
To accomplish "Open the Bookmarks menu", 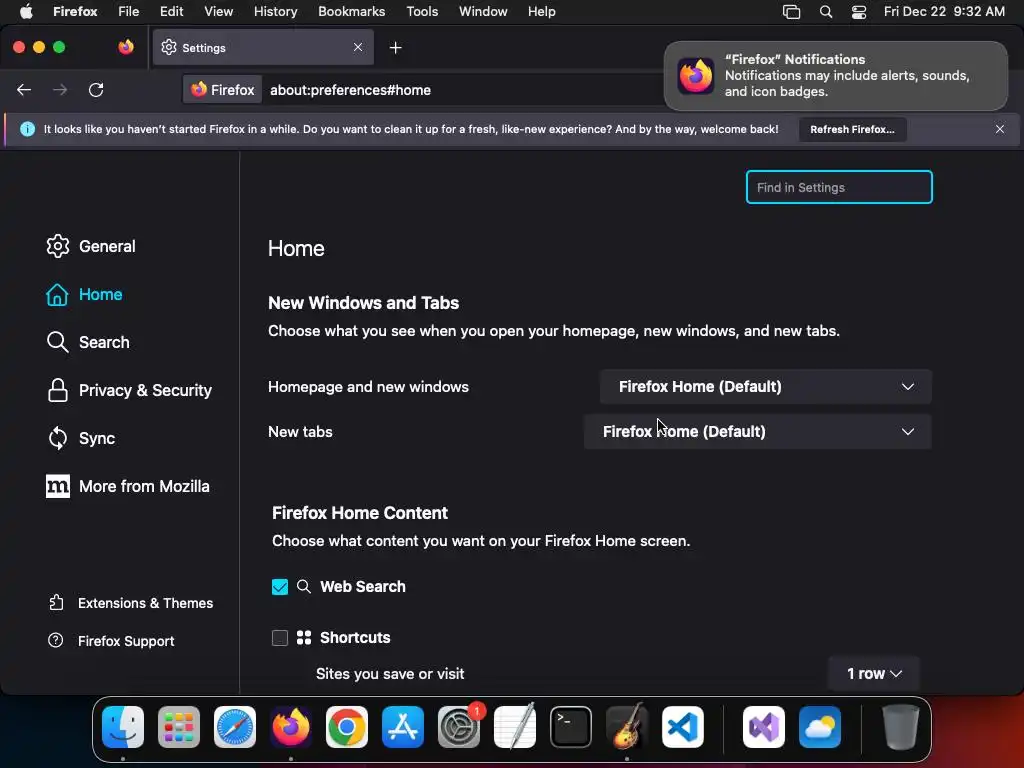I will click(351, 12).
